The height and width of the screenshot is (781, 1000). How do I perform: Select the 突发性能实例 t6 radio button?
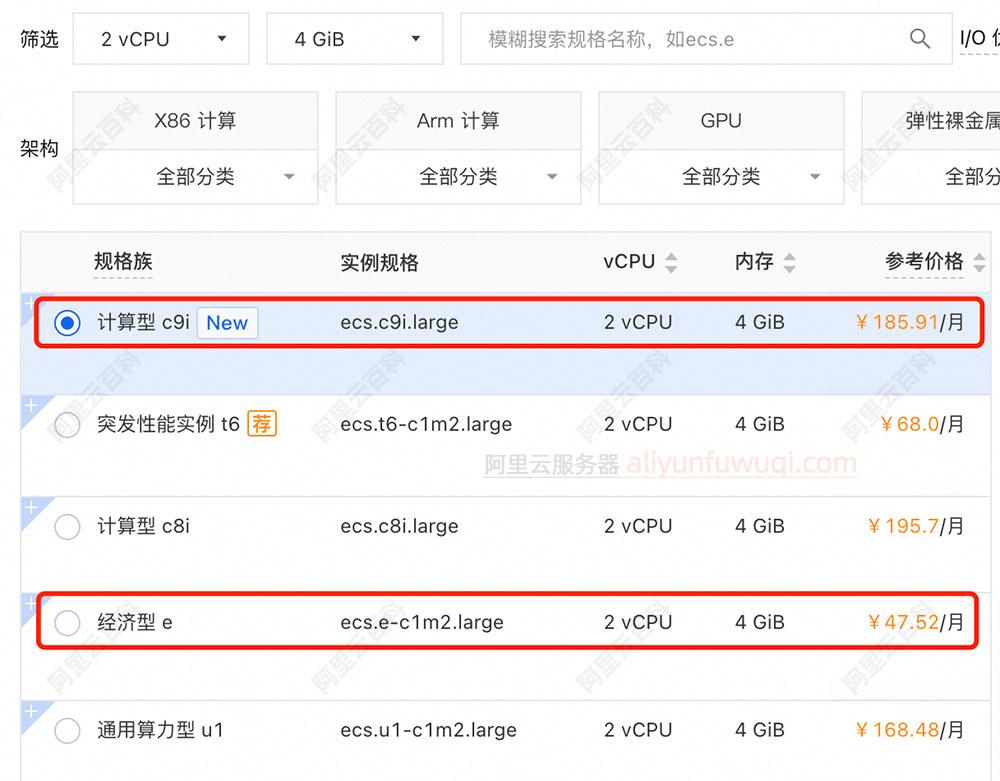pos(67,425)
